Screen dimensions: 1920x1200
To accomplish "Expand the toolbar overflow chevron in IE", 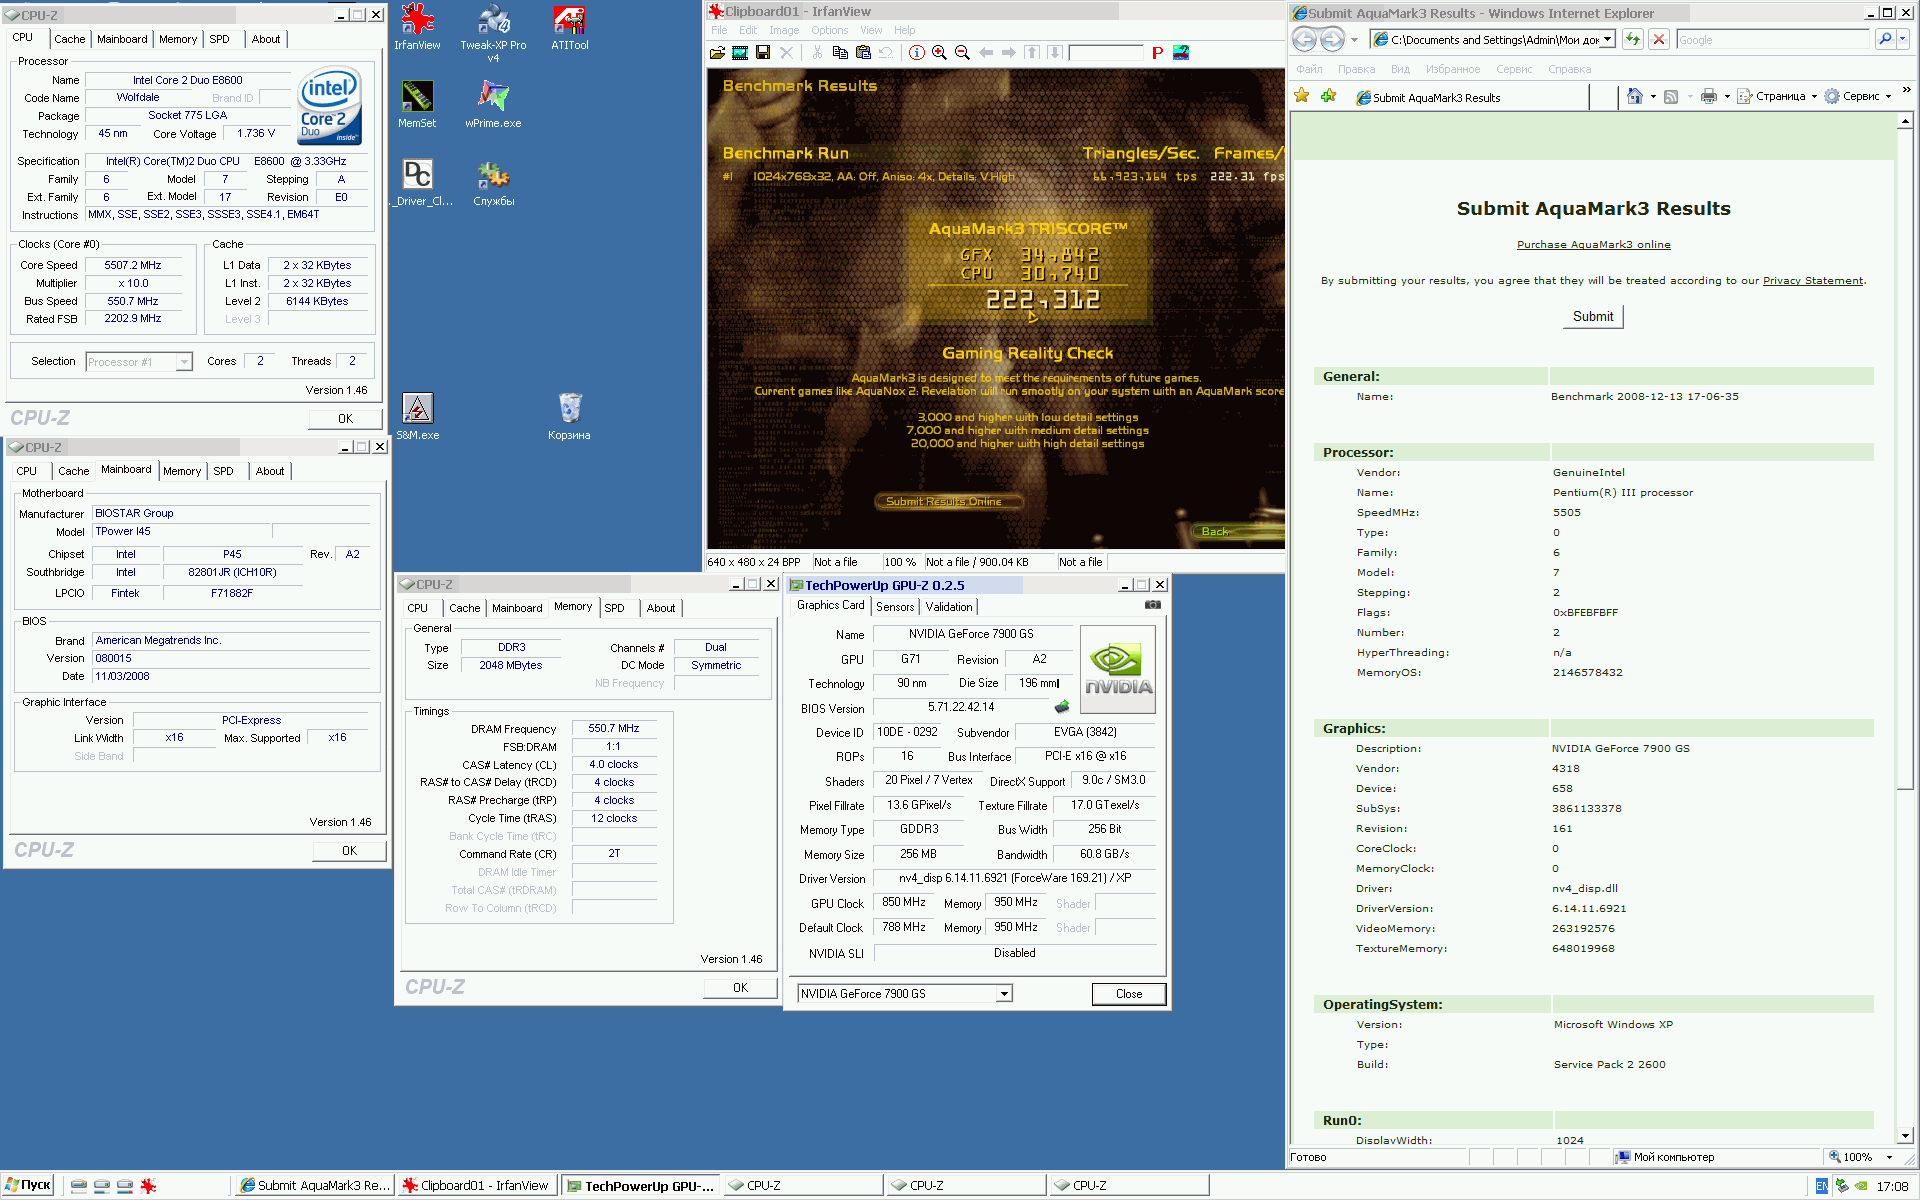I will coord(1906,90).
